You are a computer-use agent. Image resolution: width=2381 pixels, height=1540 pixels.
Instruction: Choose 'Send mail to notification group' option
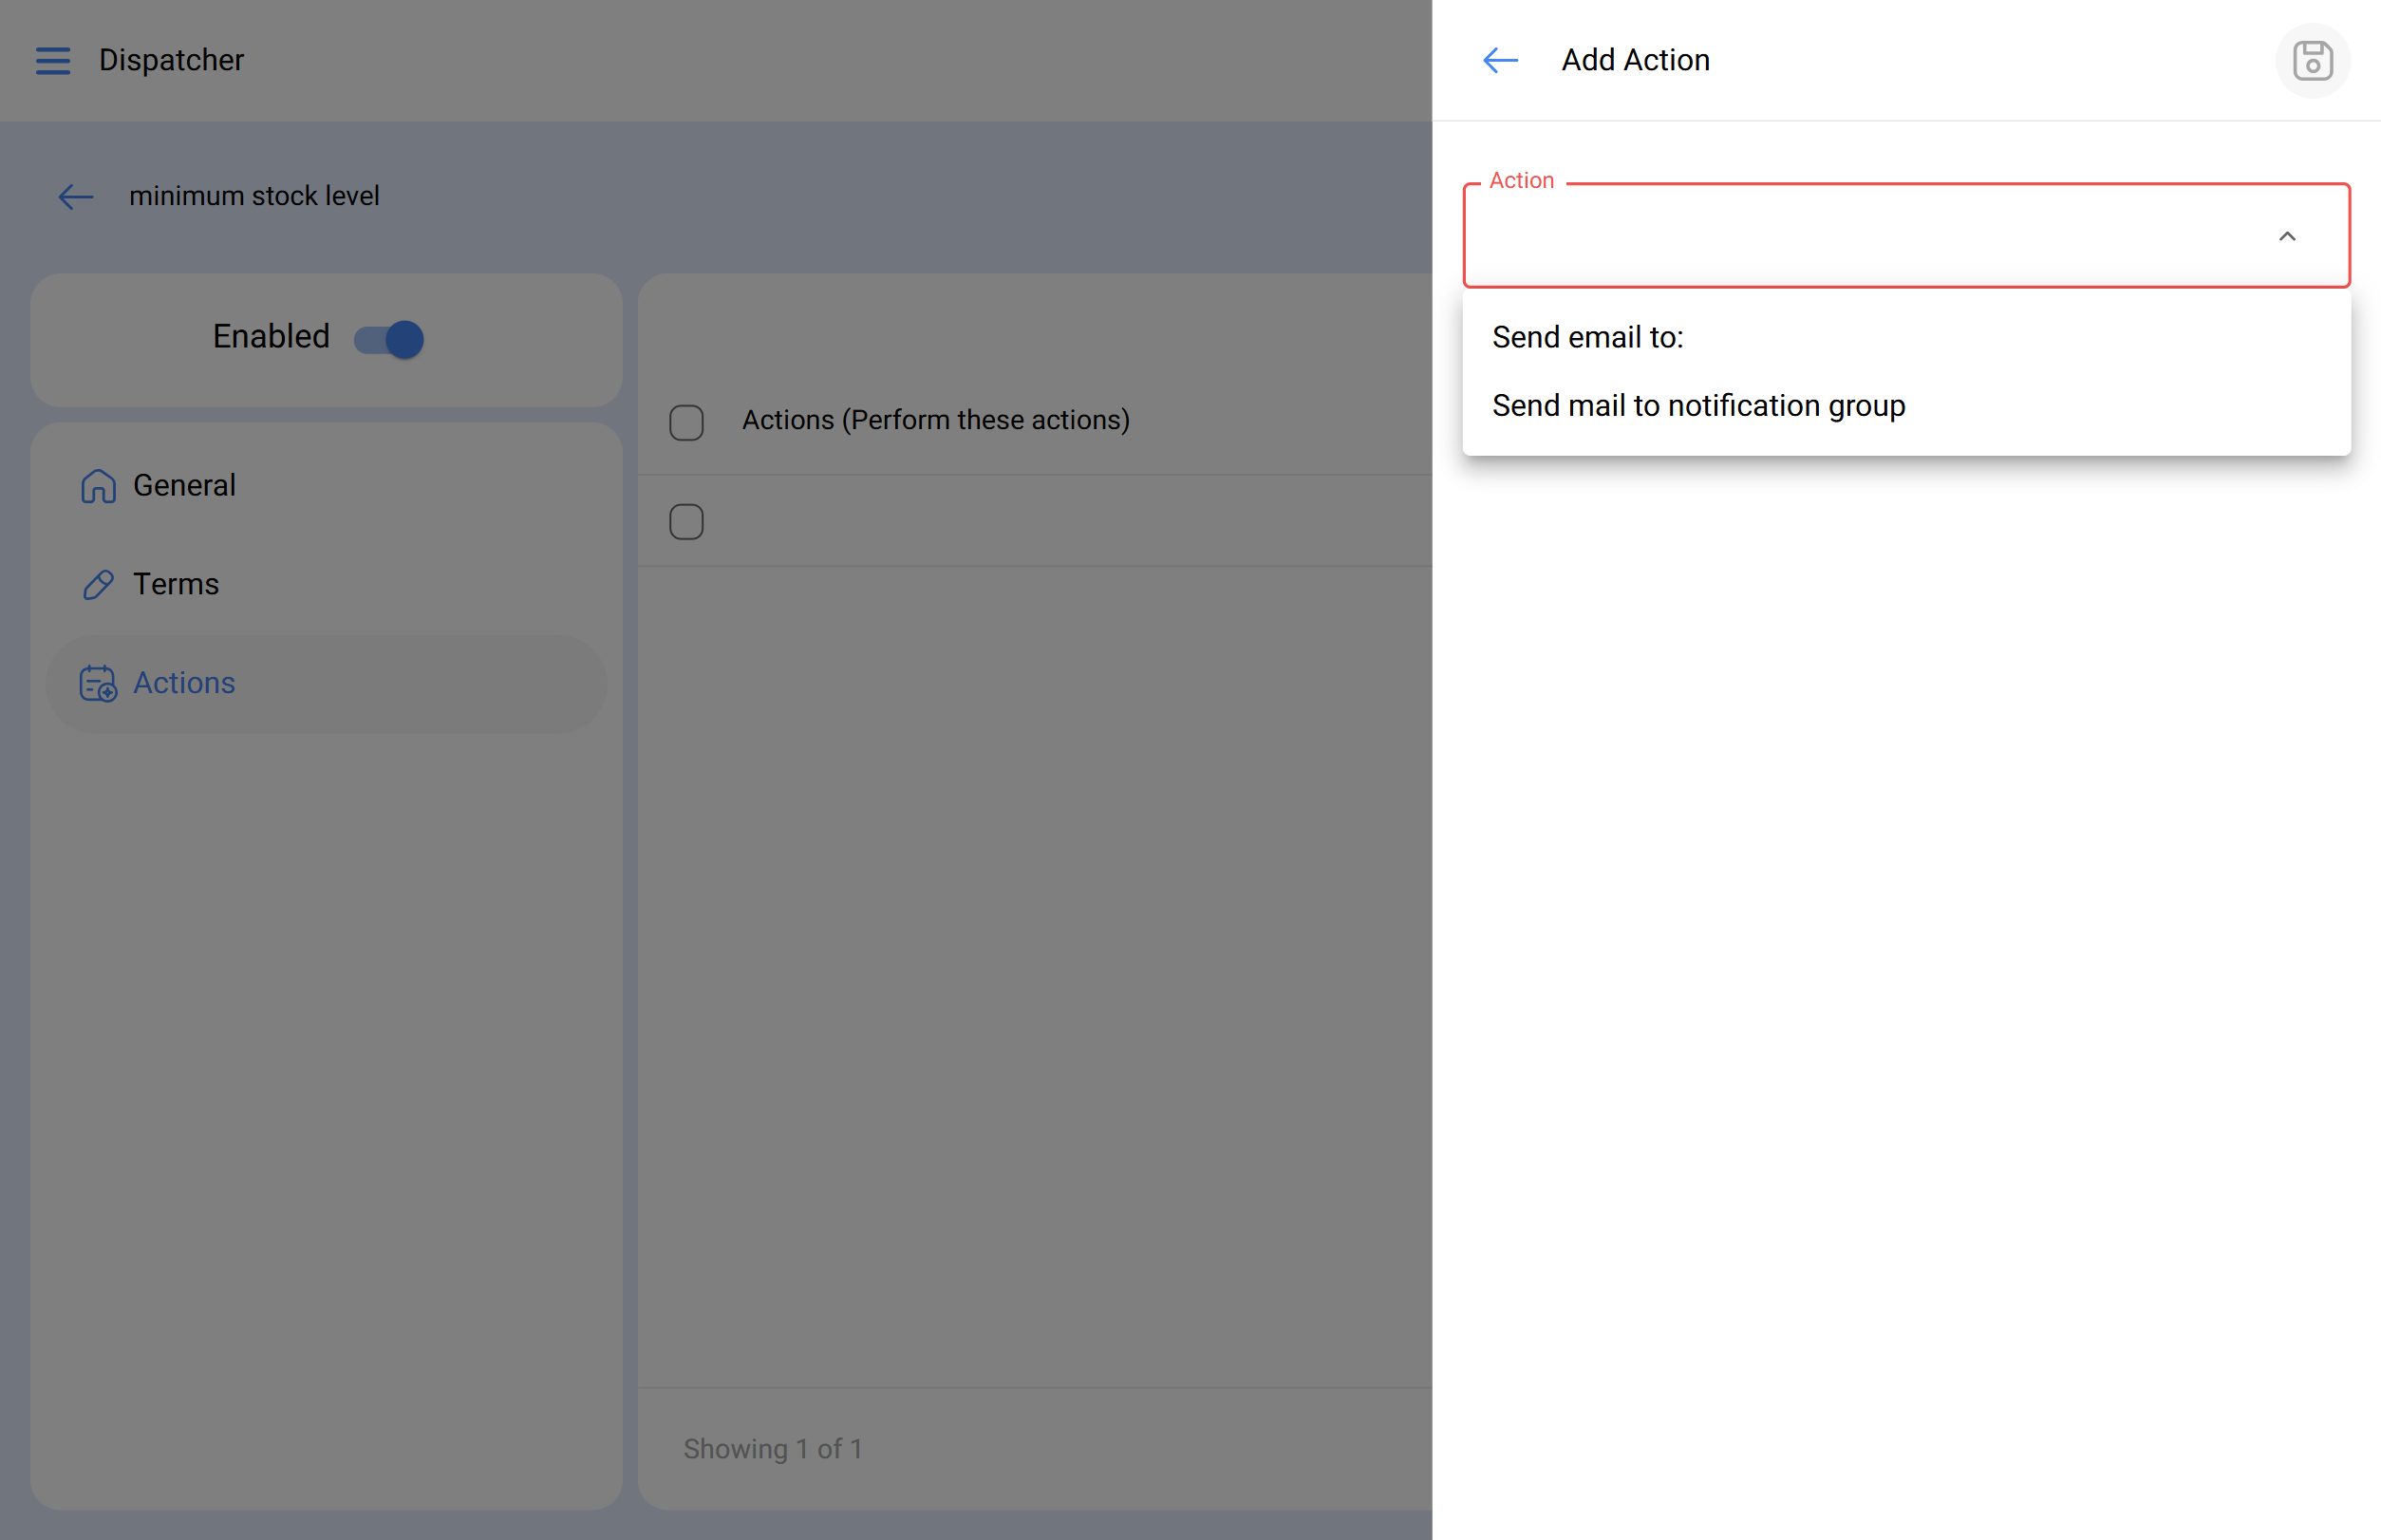coord(1698,406)
